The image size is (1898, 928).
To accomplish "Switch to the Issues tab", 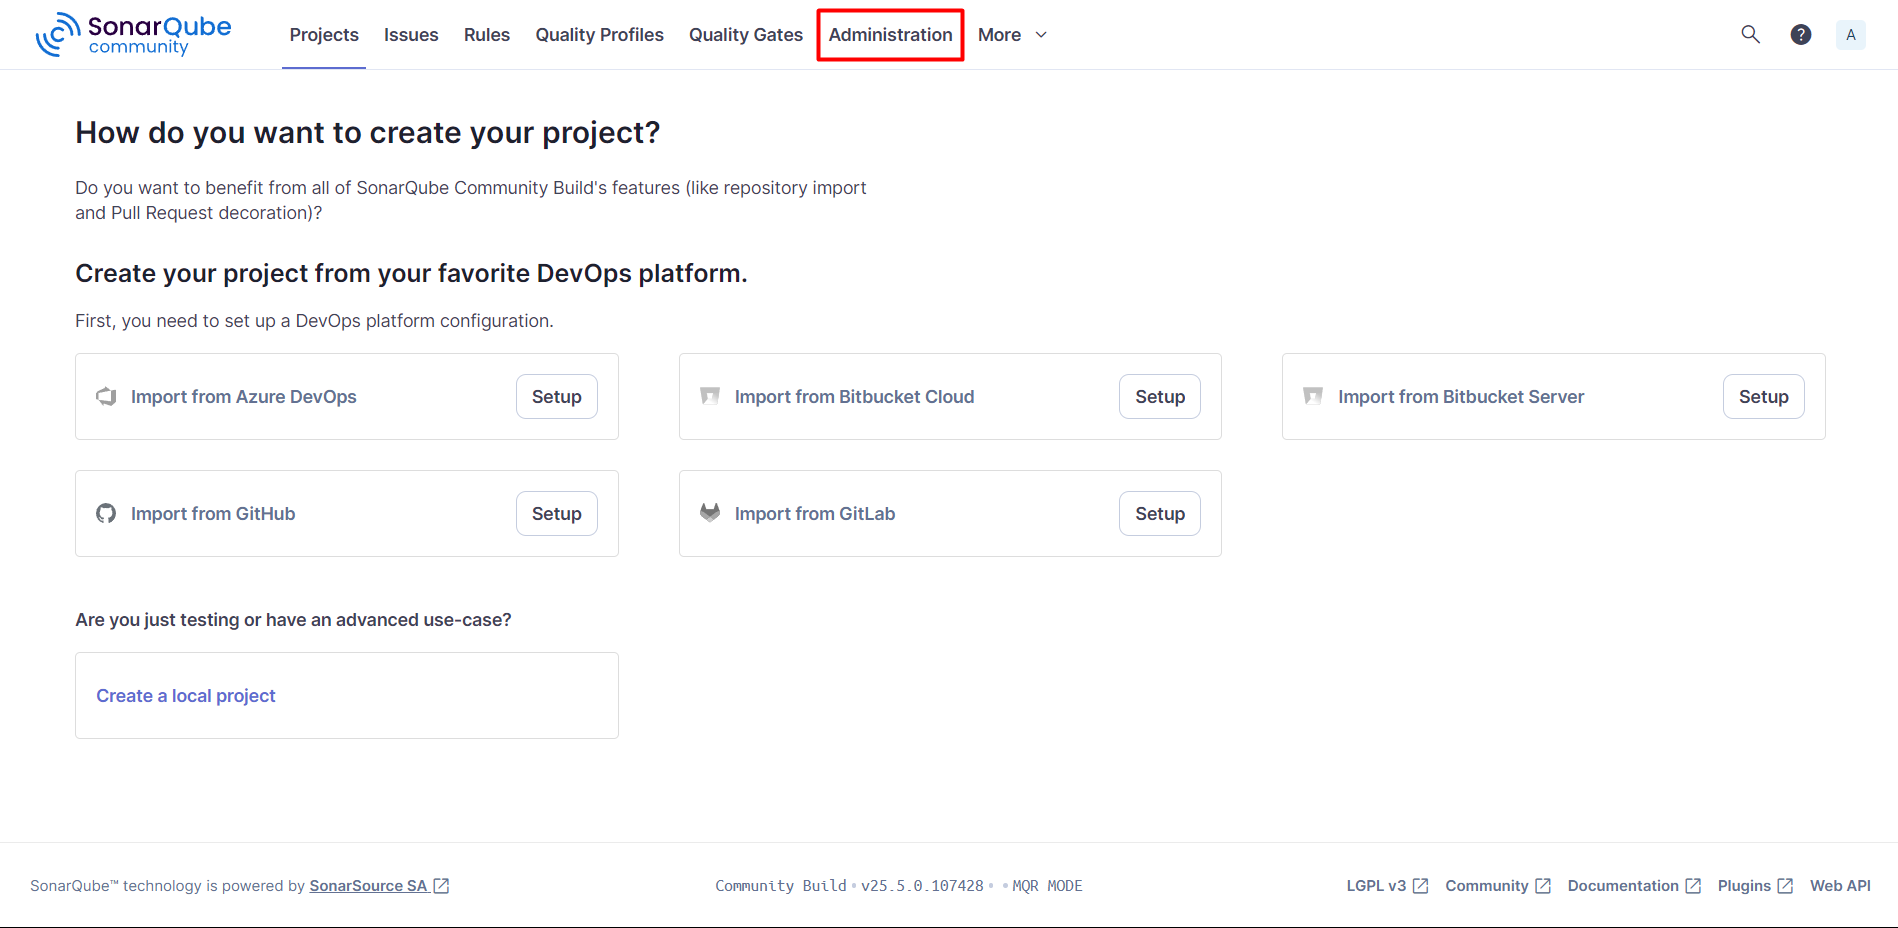I will (411, 34).
